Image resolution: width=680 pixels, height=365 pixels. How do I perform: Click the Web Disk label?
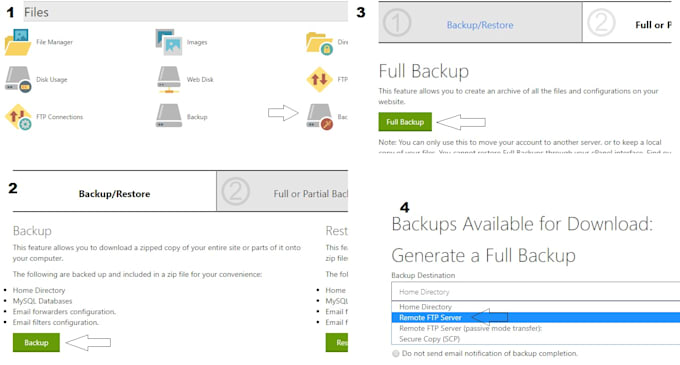click(x=200, y=79)
